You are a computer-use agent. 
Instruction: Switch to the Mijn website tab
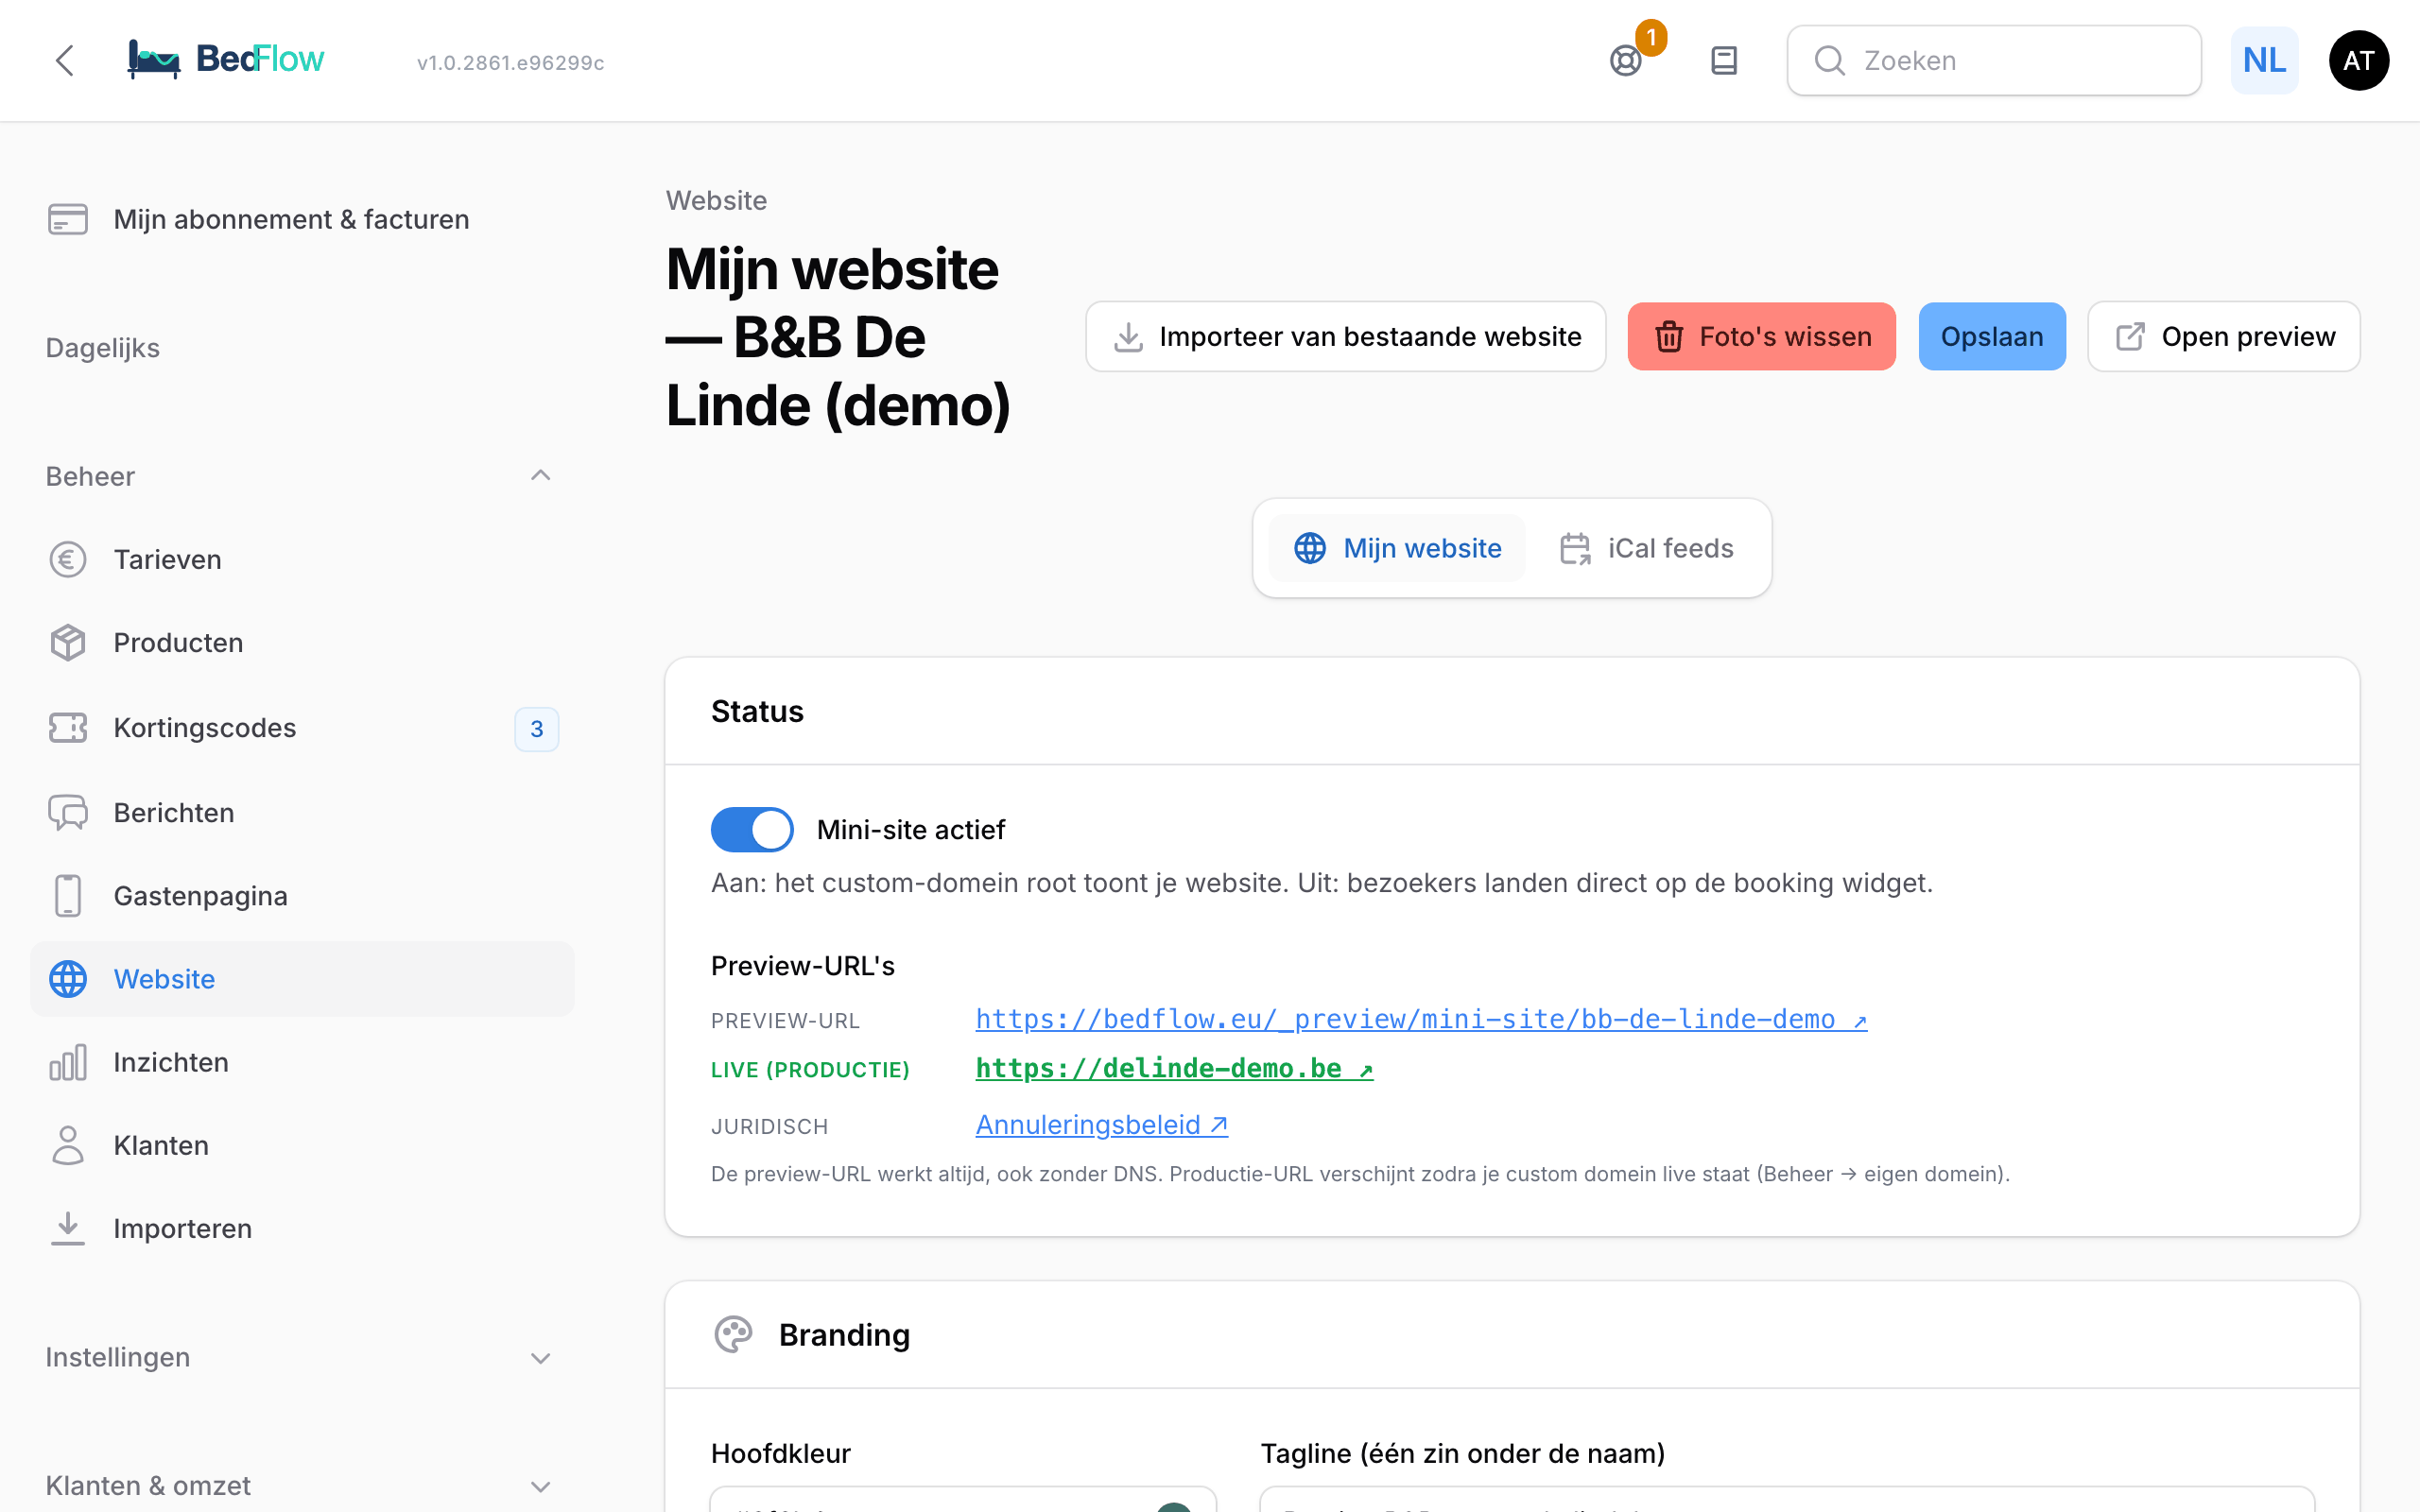[x=1397, y=548]
